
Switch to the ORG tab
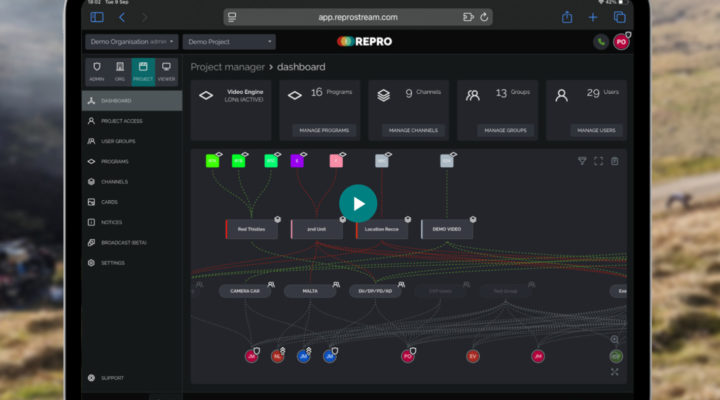[x=120, y=71]
